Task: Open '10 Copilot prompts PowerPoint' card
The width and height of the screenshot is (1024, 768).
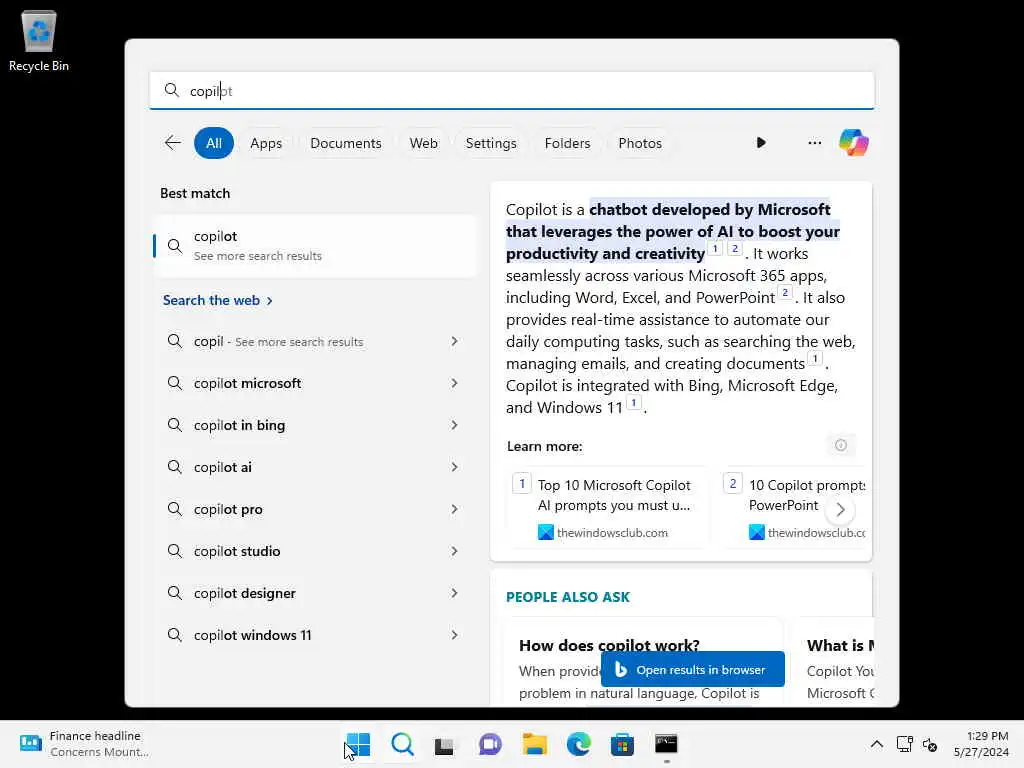Action: 793,508
